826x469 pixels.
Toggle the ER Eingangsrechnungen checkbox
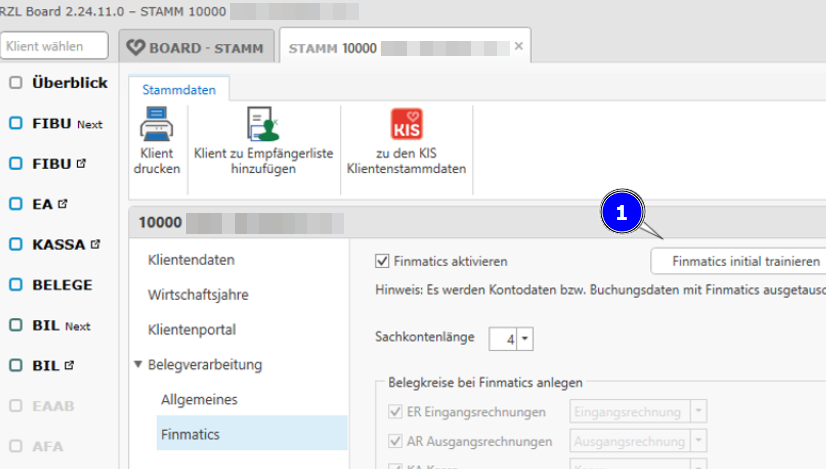point(396,412)
